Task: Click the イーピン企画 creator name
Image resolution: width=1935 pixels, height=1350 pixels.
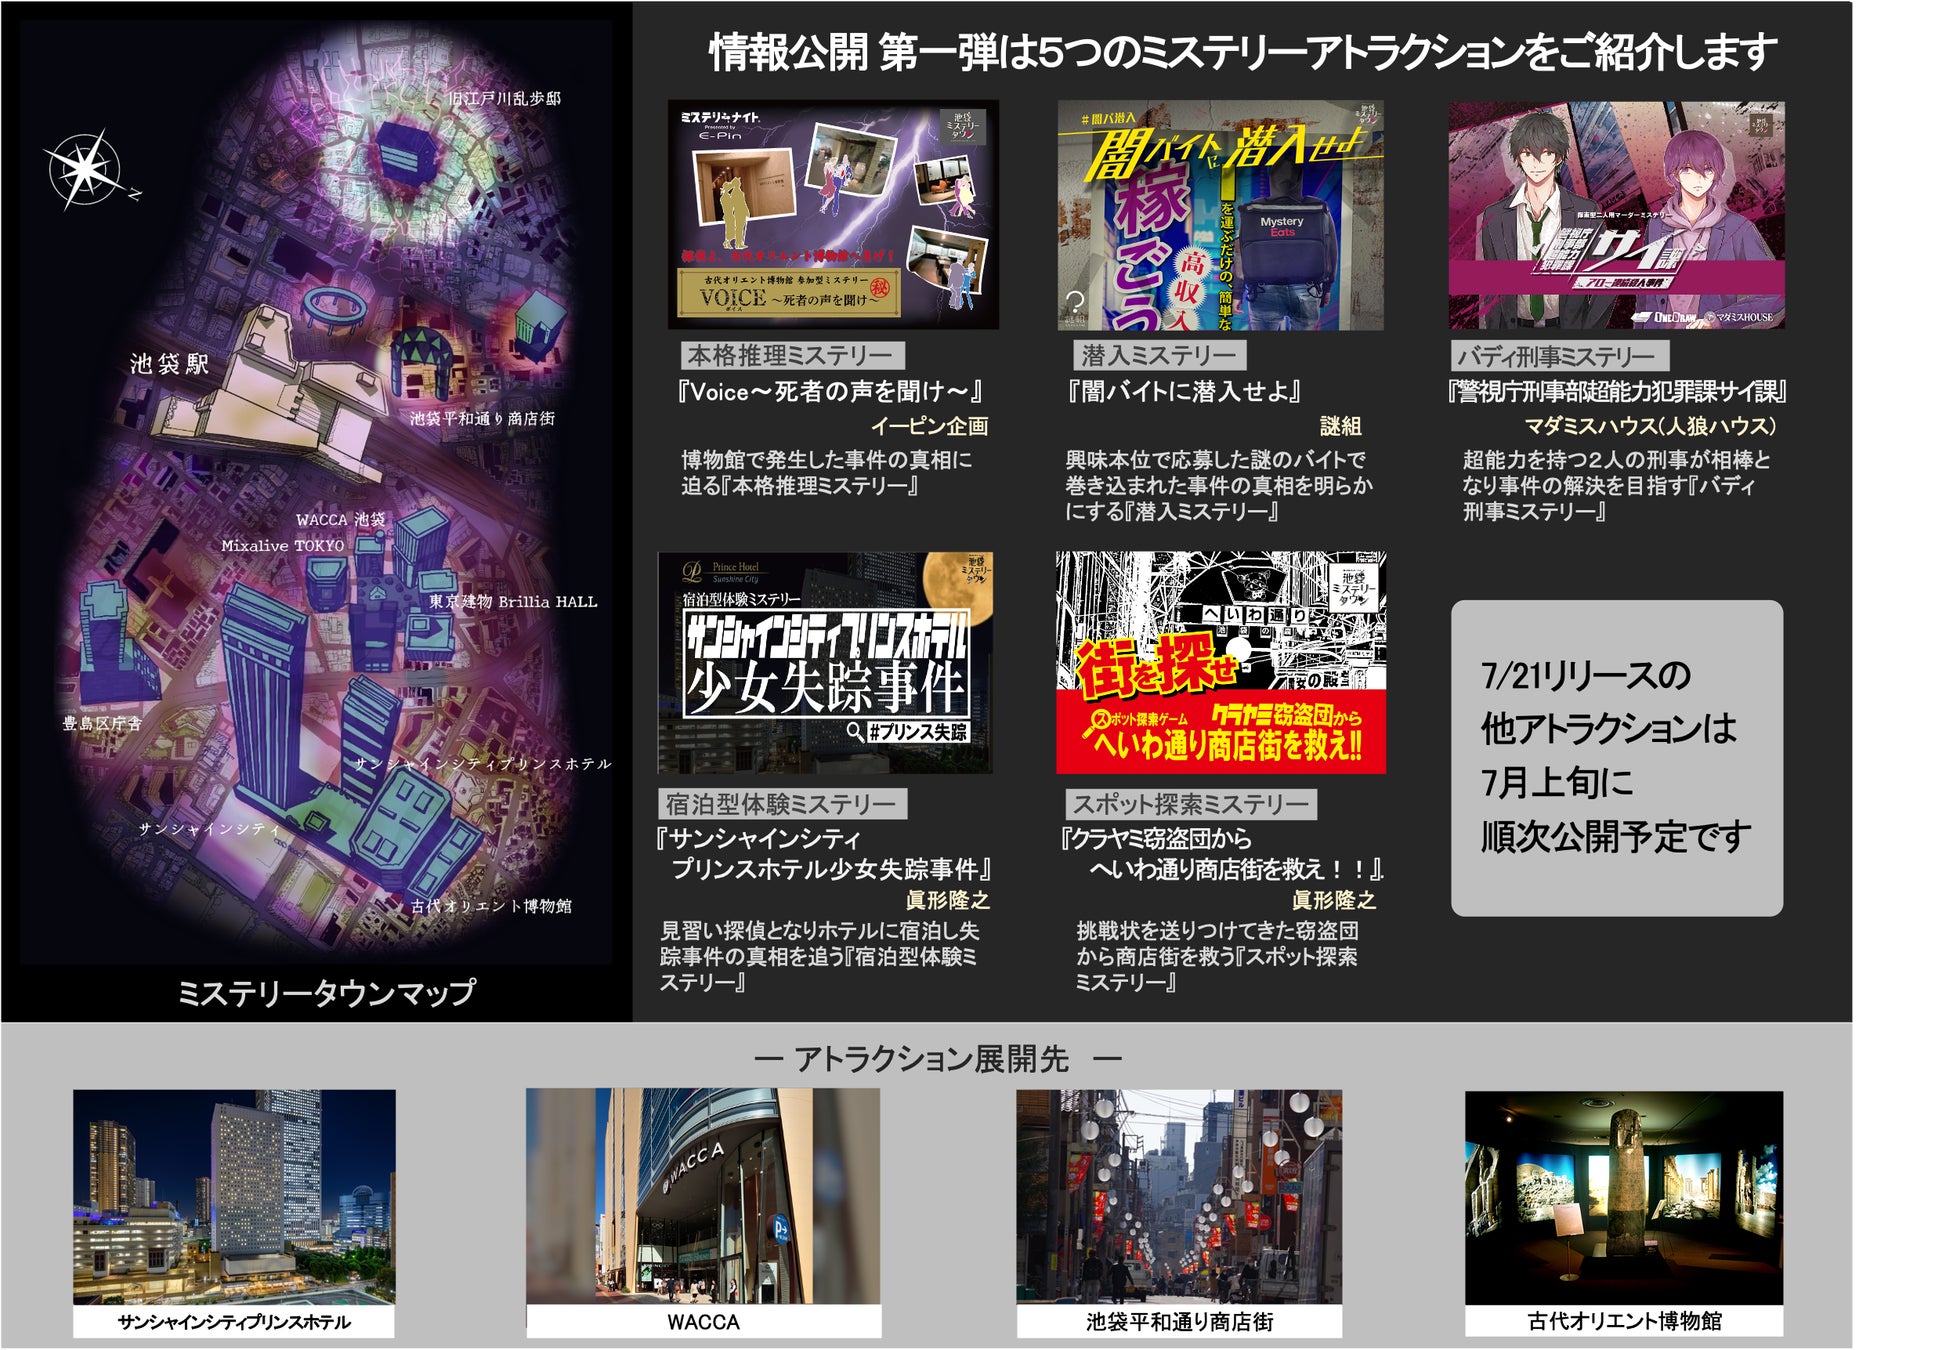Action: (928, 426)
